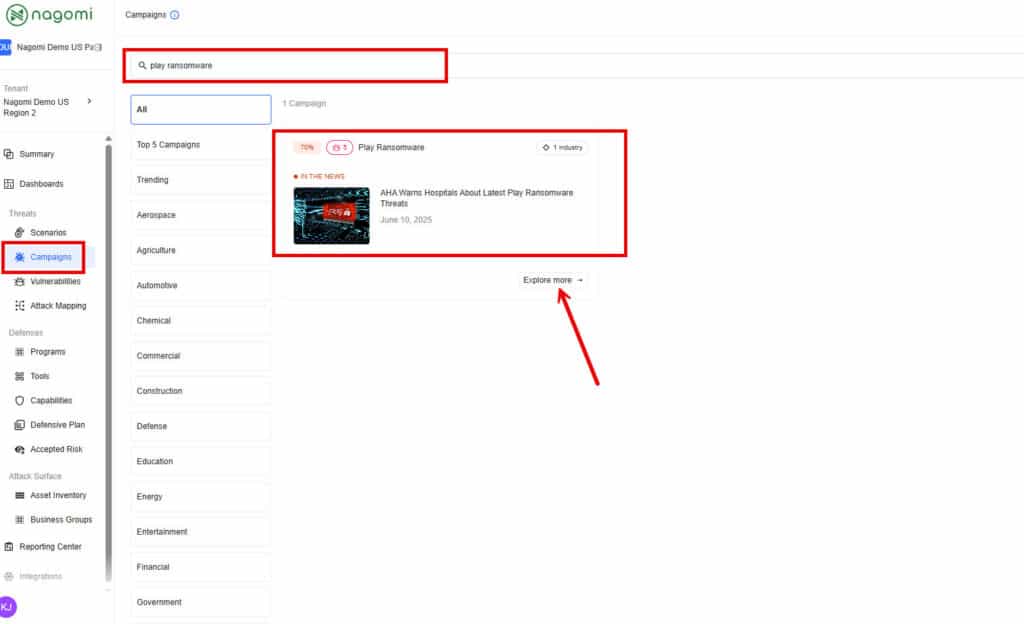Open the Play Ransomware campaign title
The image size is (1024, 624).
coord(391,148)
